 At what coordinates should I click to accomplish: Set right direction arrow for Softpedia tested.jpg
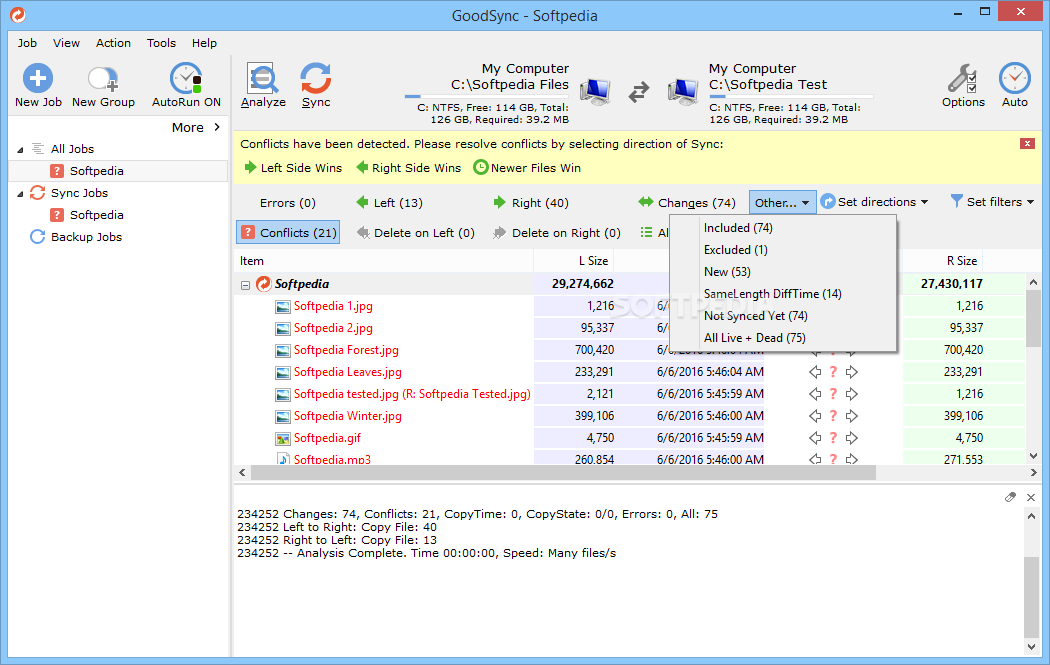tap(852, 394)
